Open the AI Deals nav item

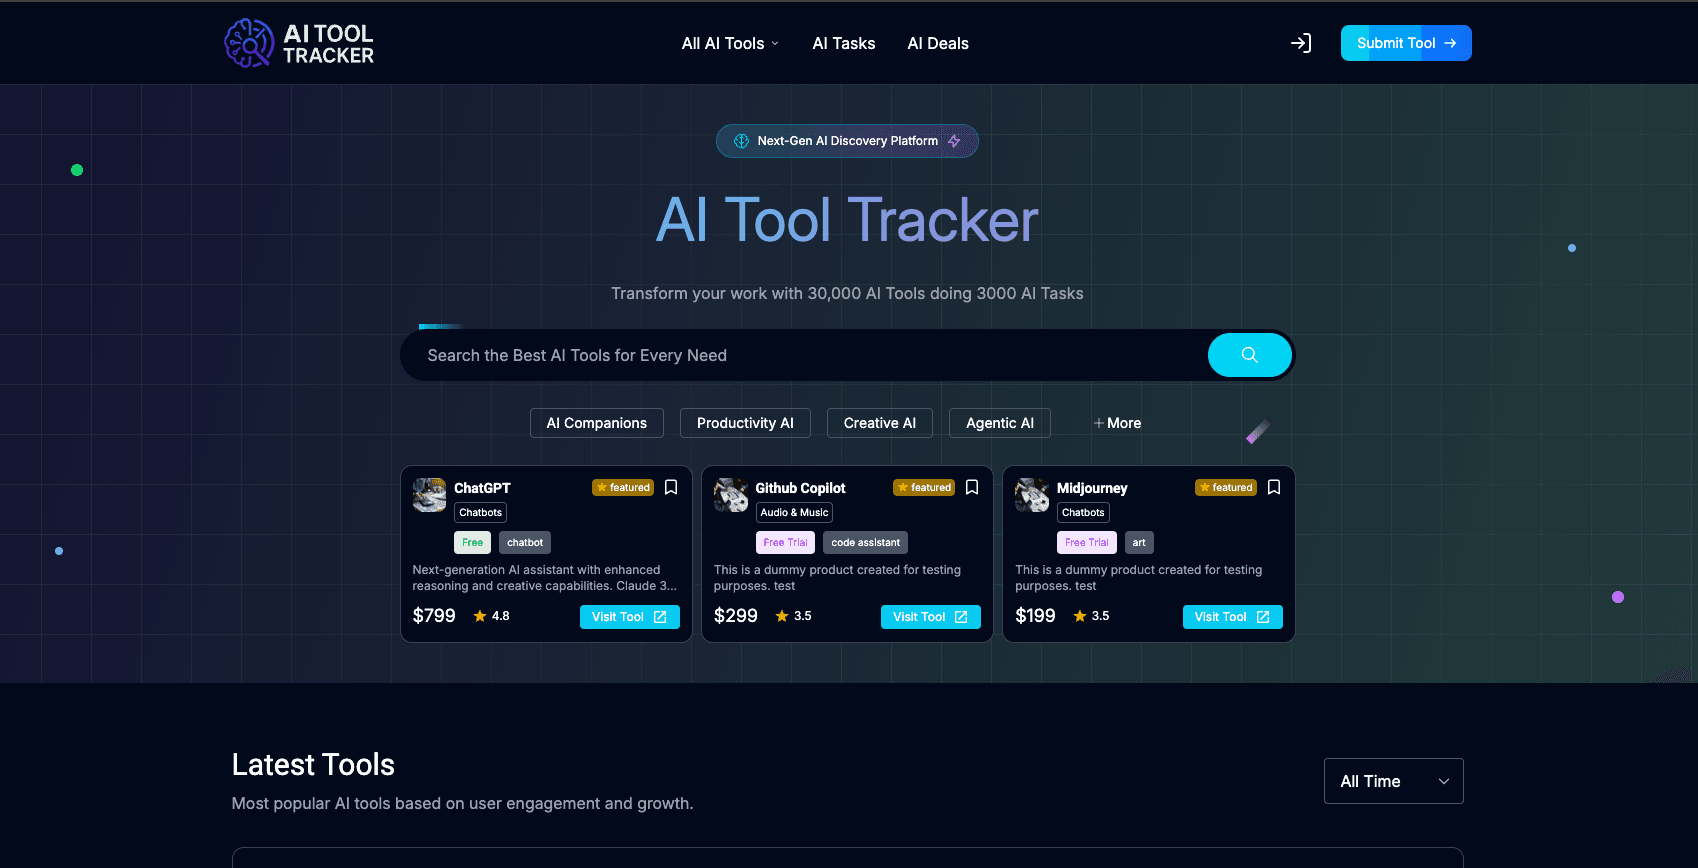tap(938, 43)
